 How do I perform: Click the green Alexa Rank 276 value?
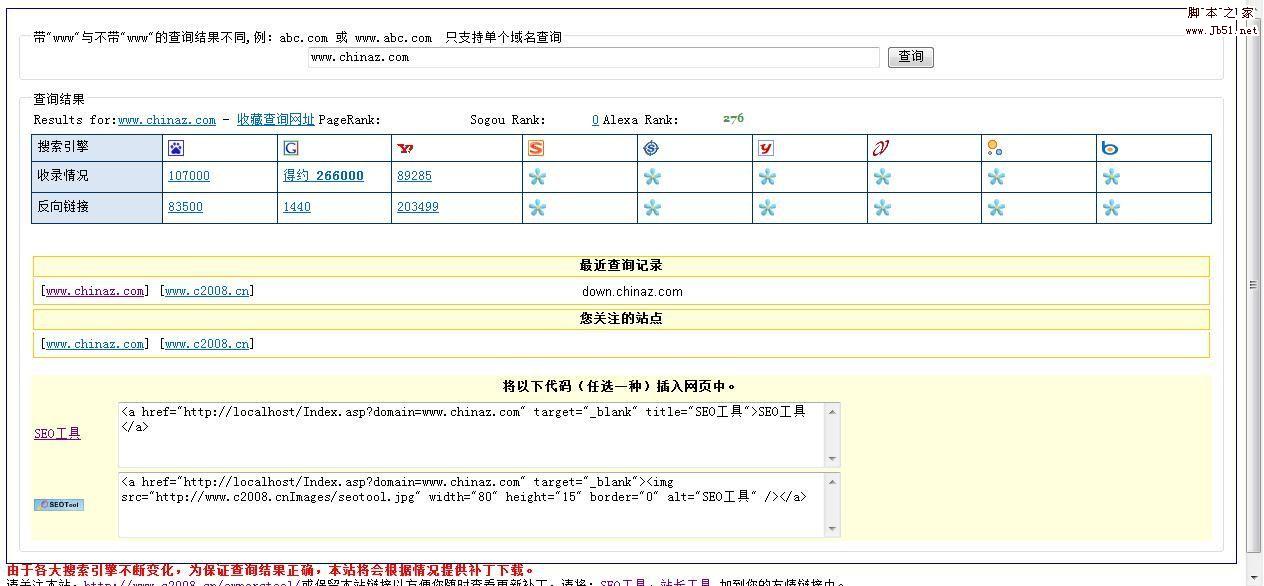click(733, 118)
